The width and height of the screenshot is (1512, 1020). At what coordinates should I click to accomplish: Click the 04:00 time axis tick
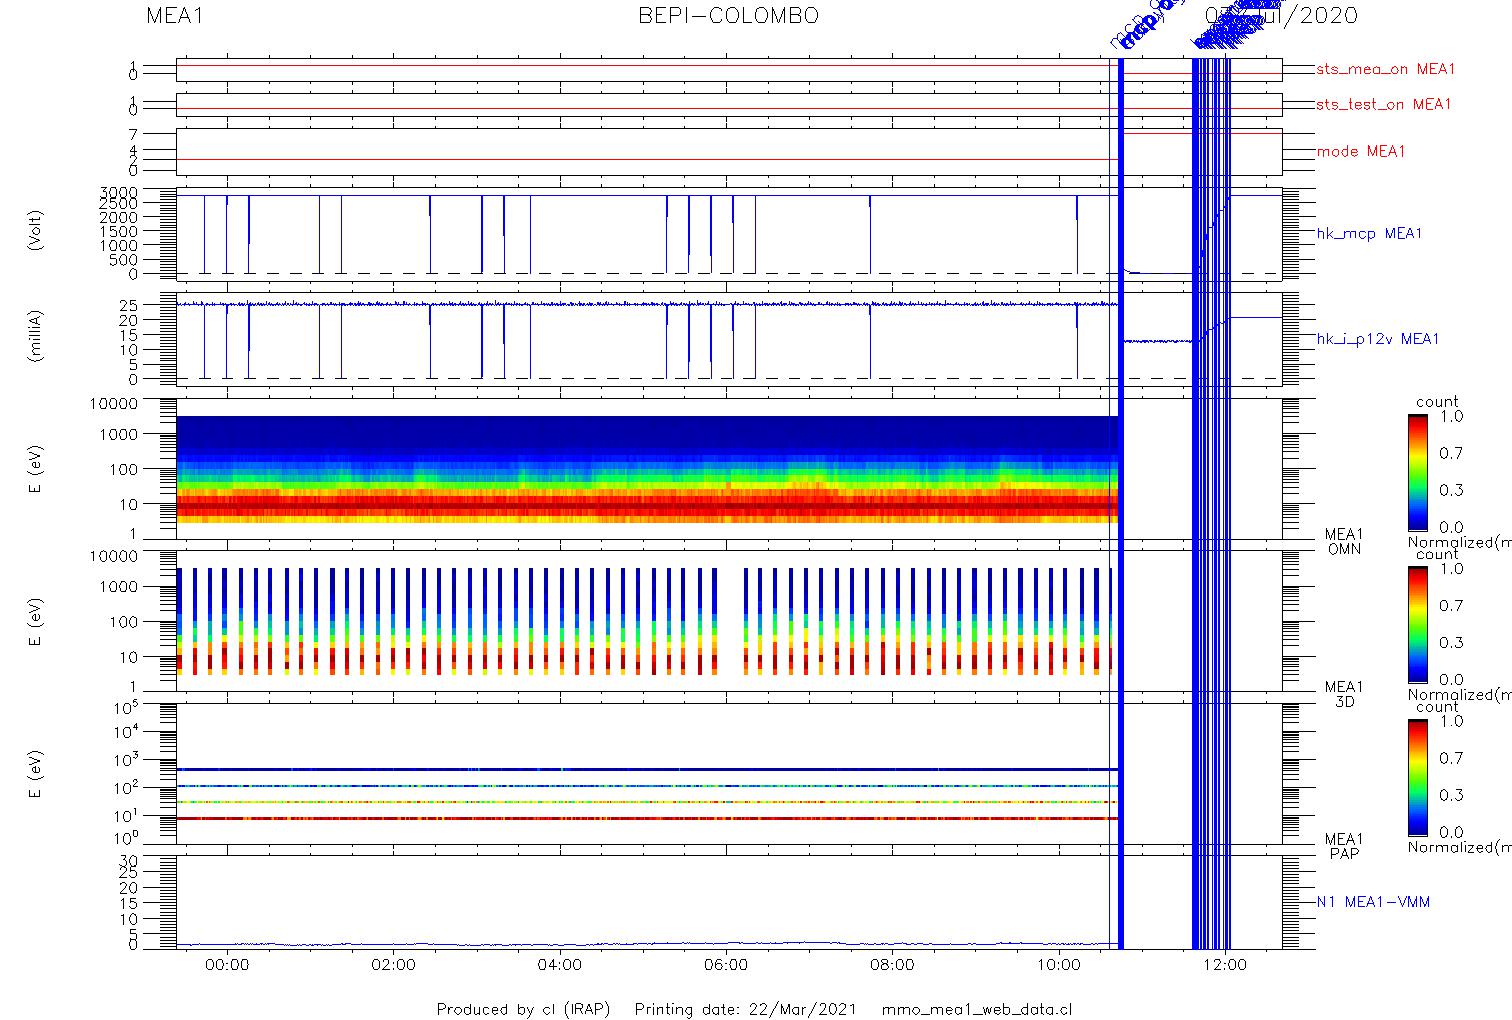559,965
